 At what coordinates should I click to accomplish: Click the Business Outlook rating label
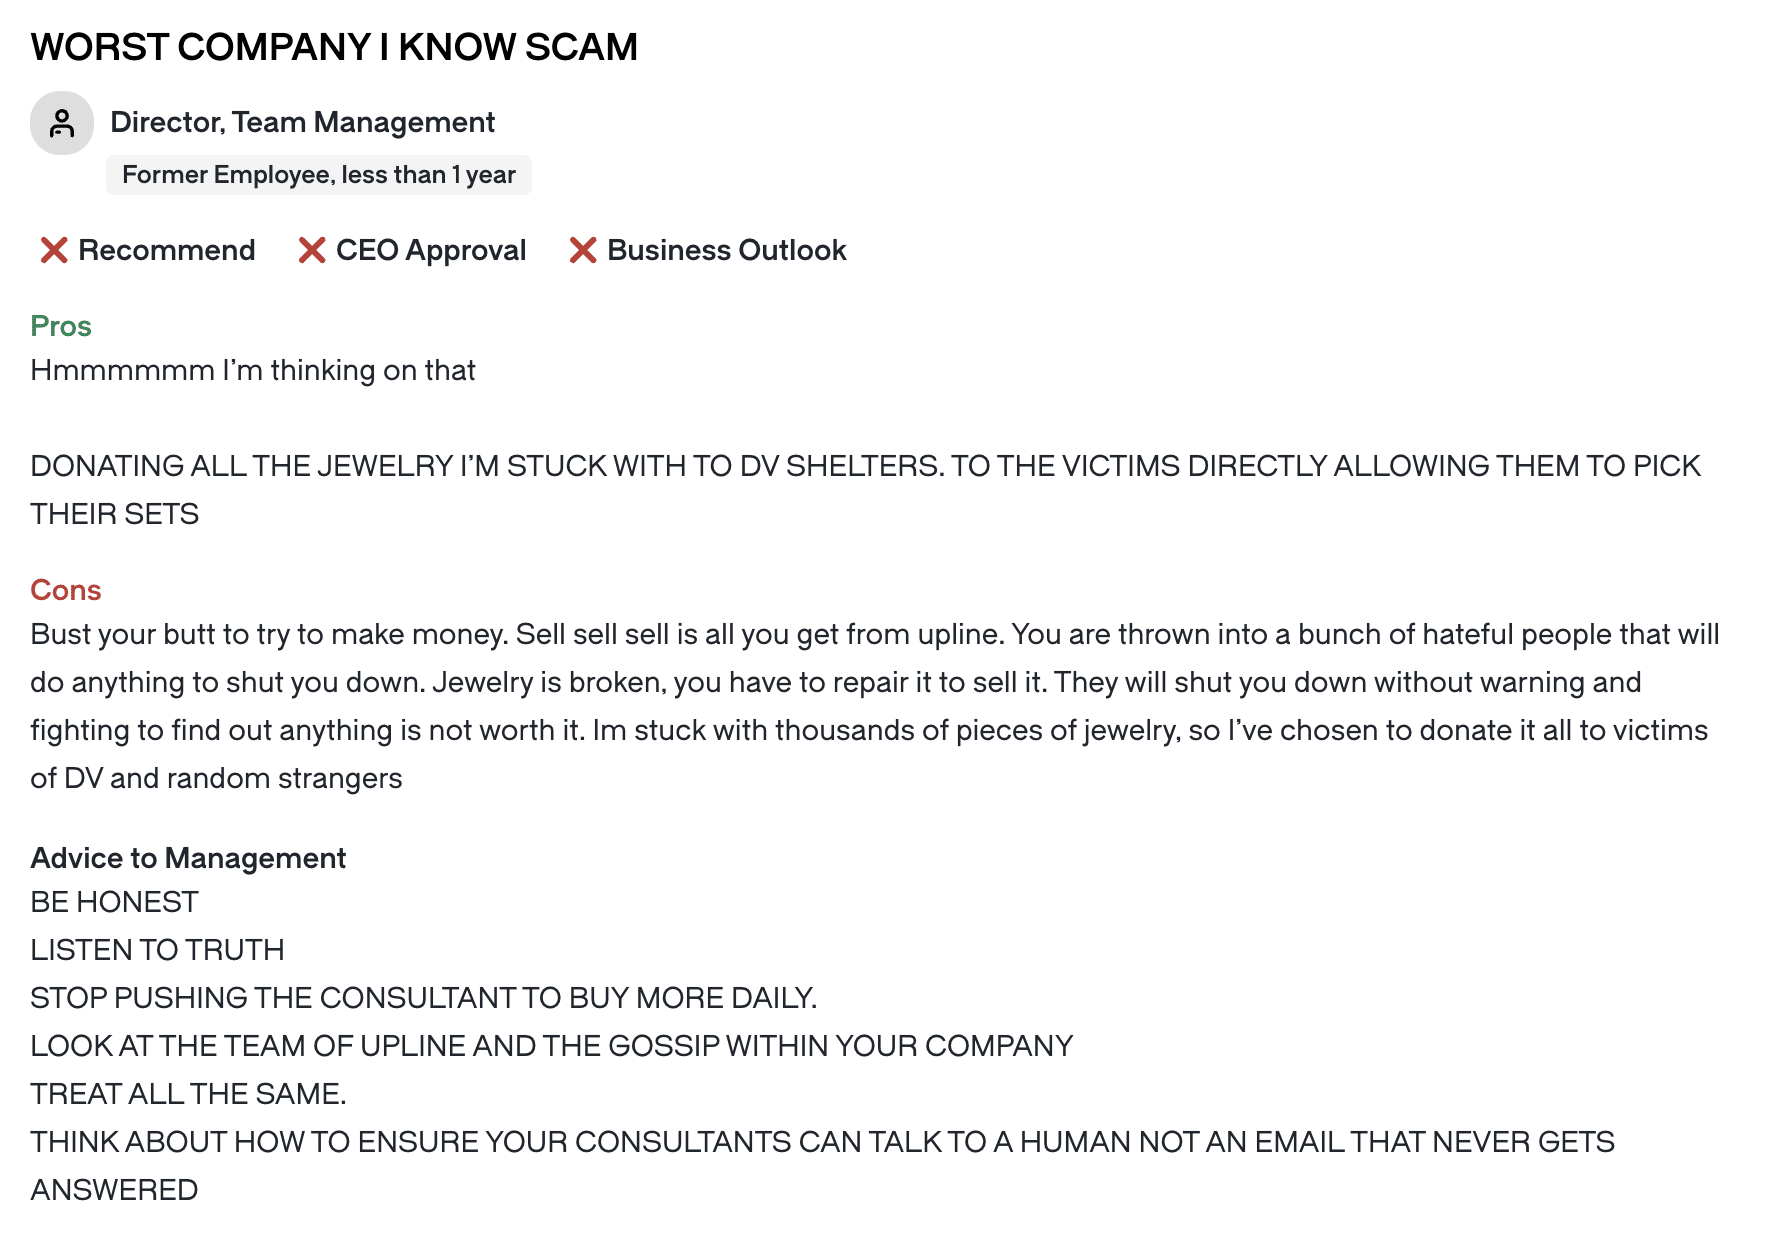coord(727,250)
